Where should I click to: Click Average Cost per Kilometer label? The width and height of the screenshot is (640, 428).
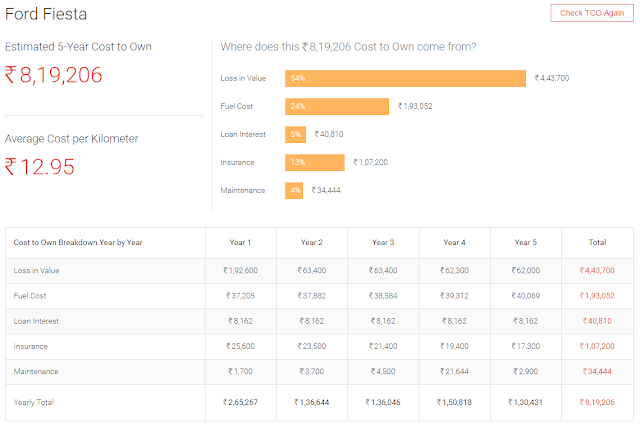(x=71, y=139)
